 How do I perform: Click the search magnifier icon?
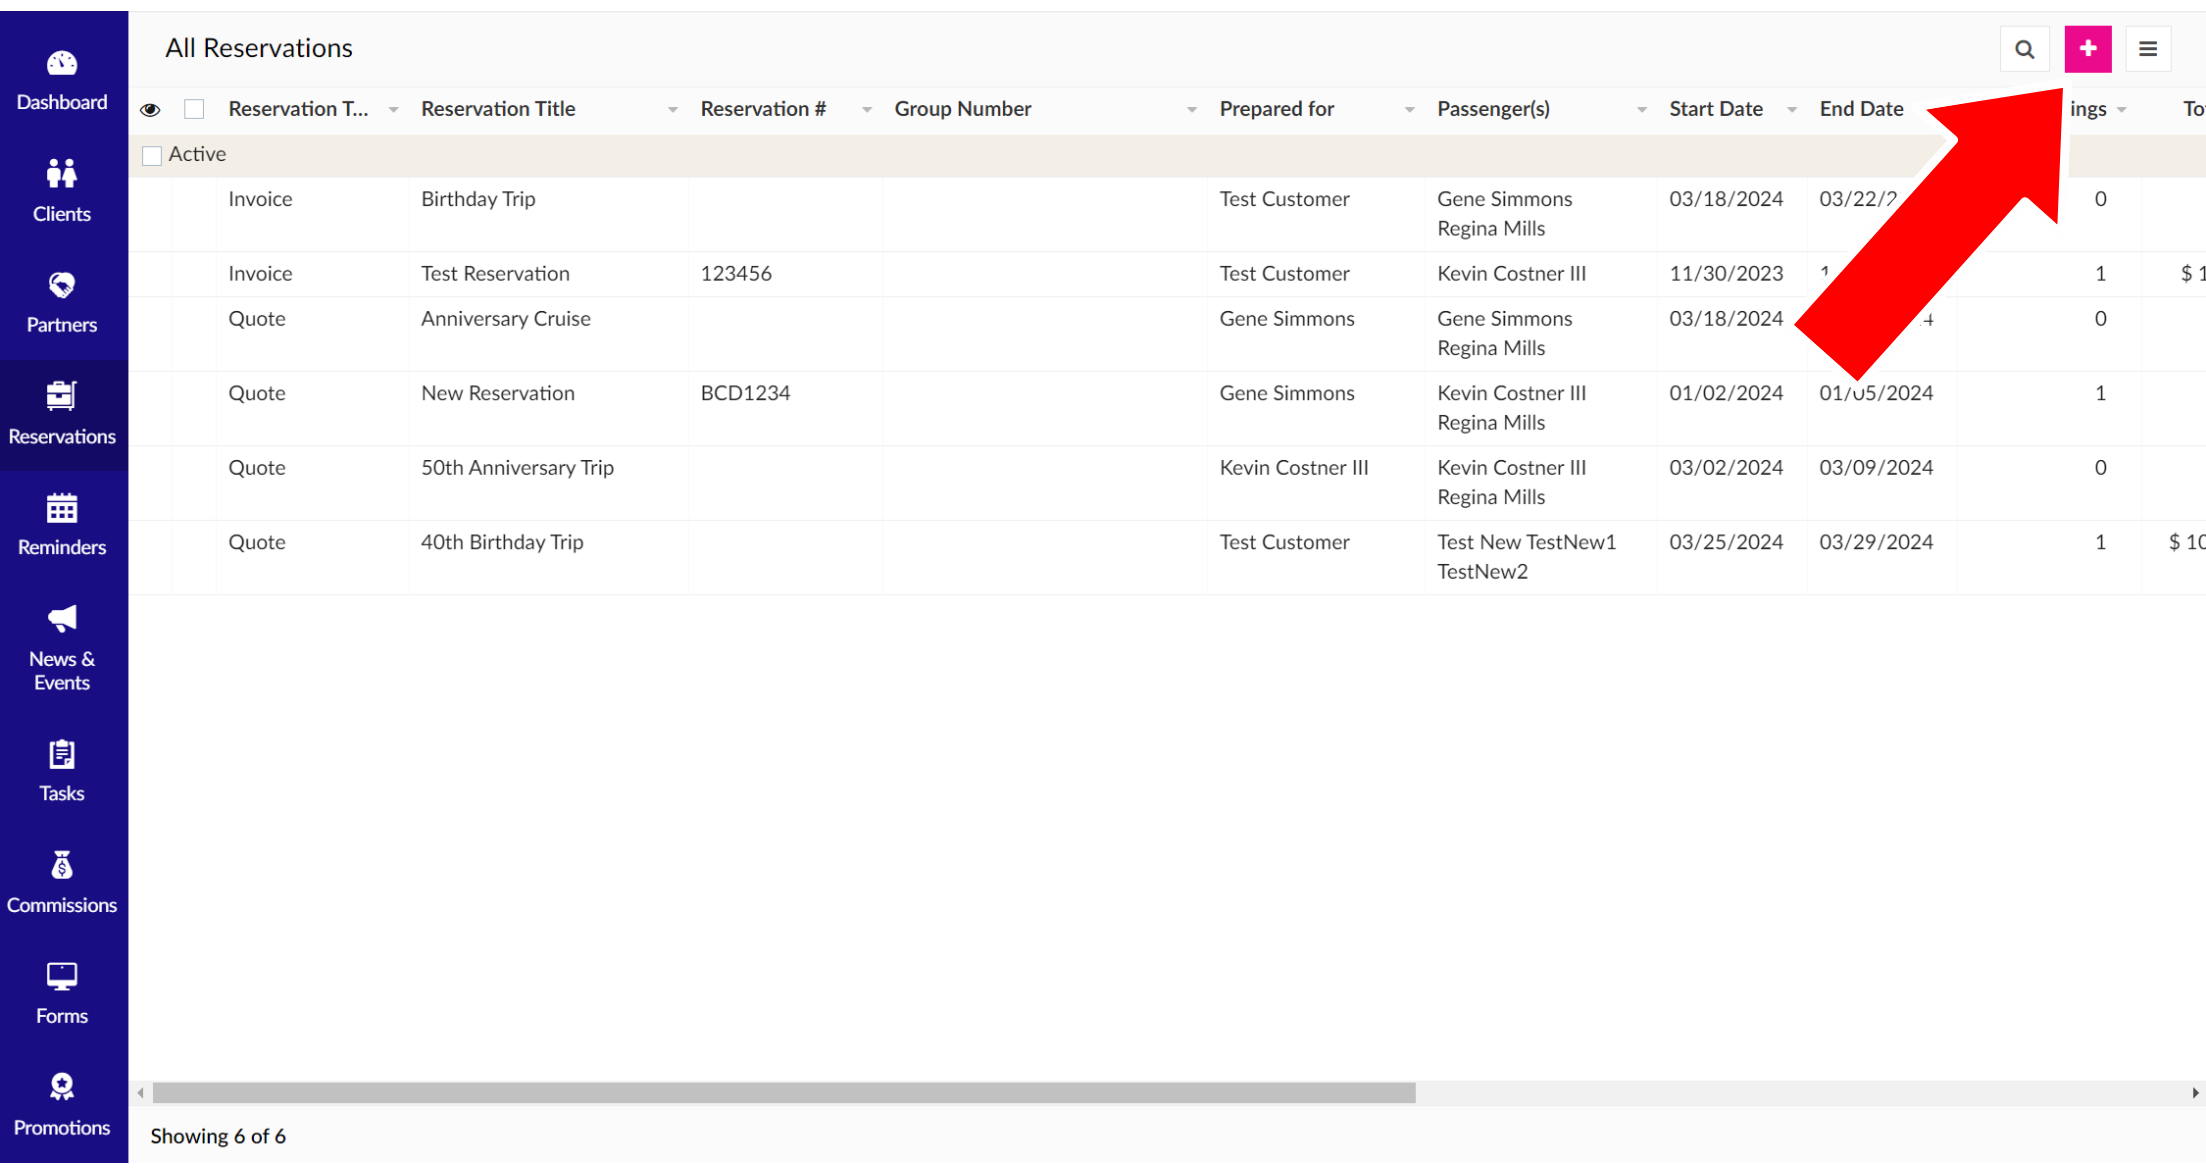(x=2024, y=49)
